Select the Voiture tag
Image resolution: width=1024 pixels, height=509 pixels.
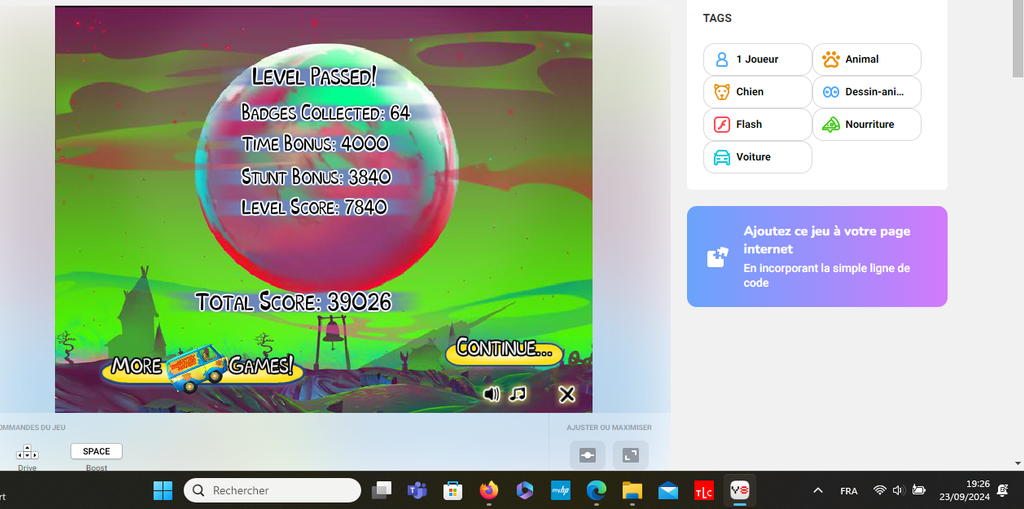[x=757, y=157]
